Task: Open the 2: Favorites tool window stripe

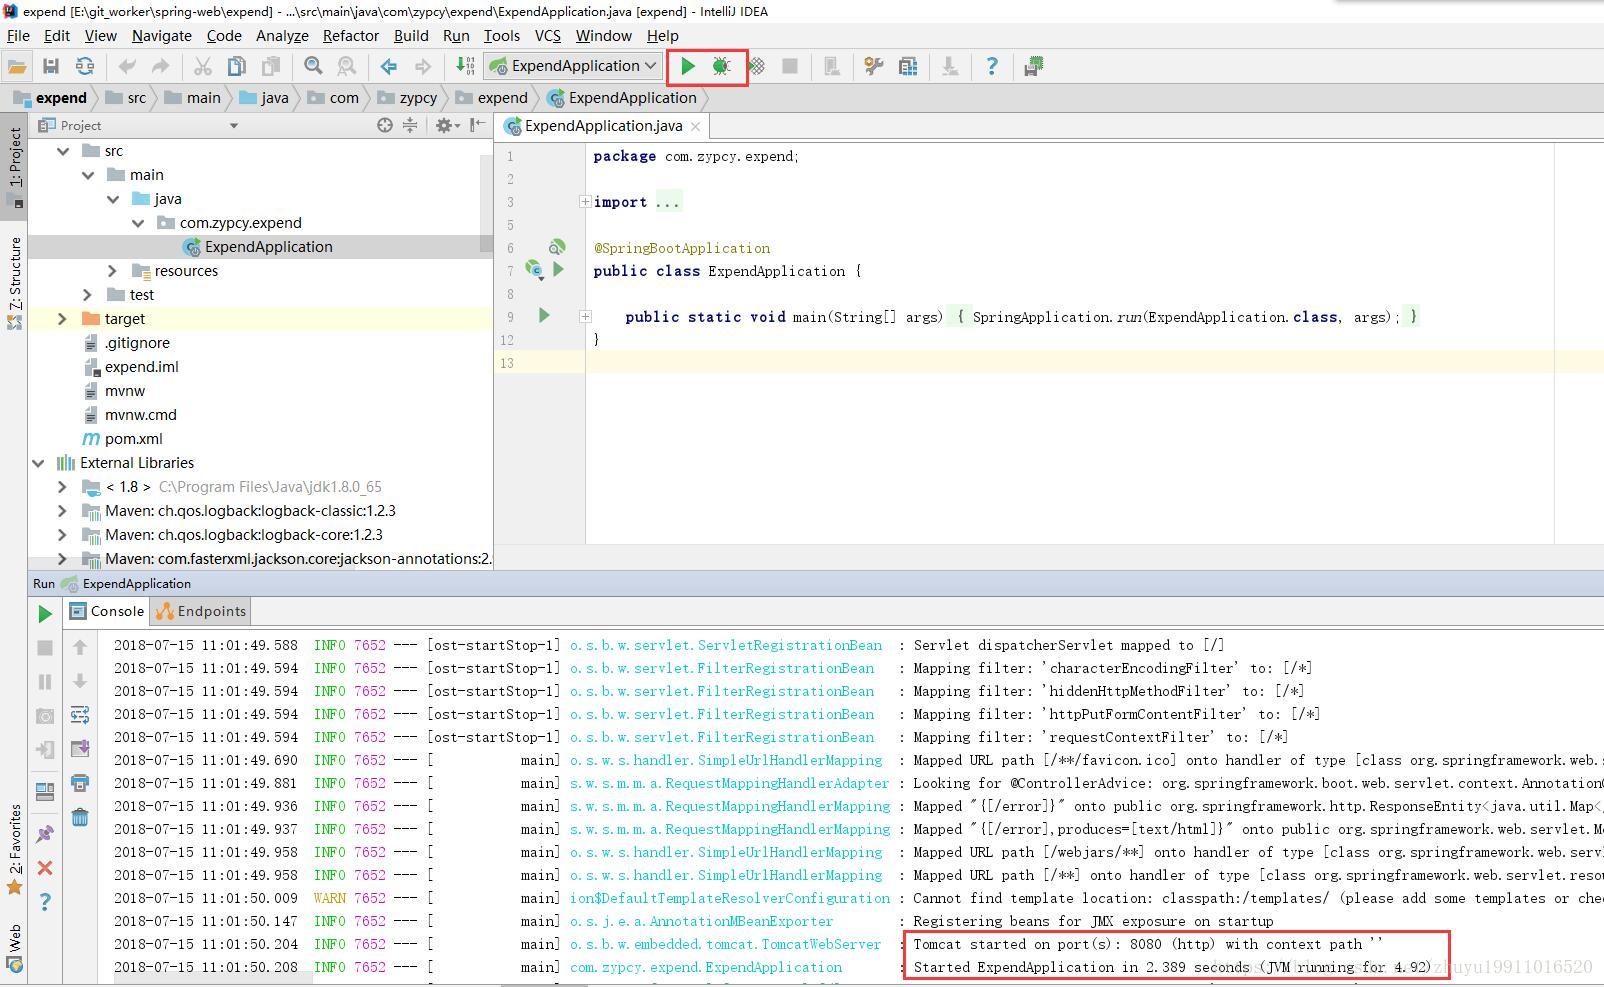Action: [14, 850]
